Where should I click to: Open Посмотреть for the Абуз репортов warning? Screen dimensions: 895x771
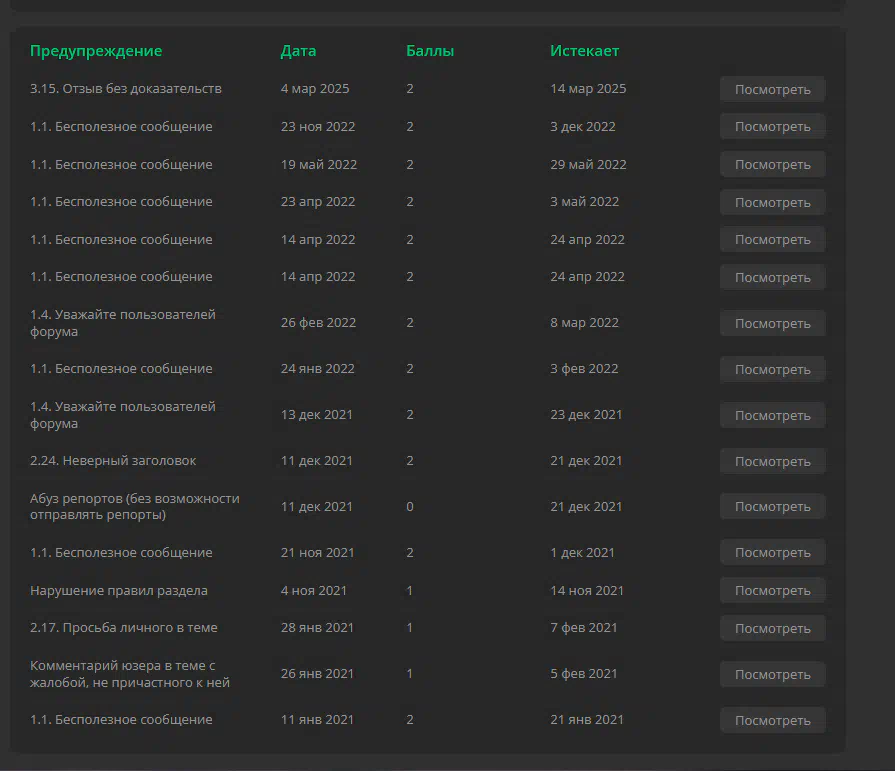(x=772, y=507)
